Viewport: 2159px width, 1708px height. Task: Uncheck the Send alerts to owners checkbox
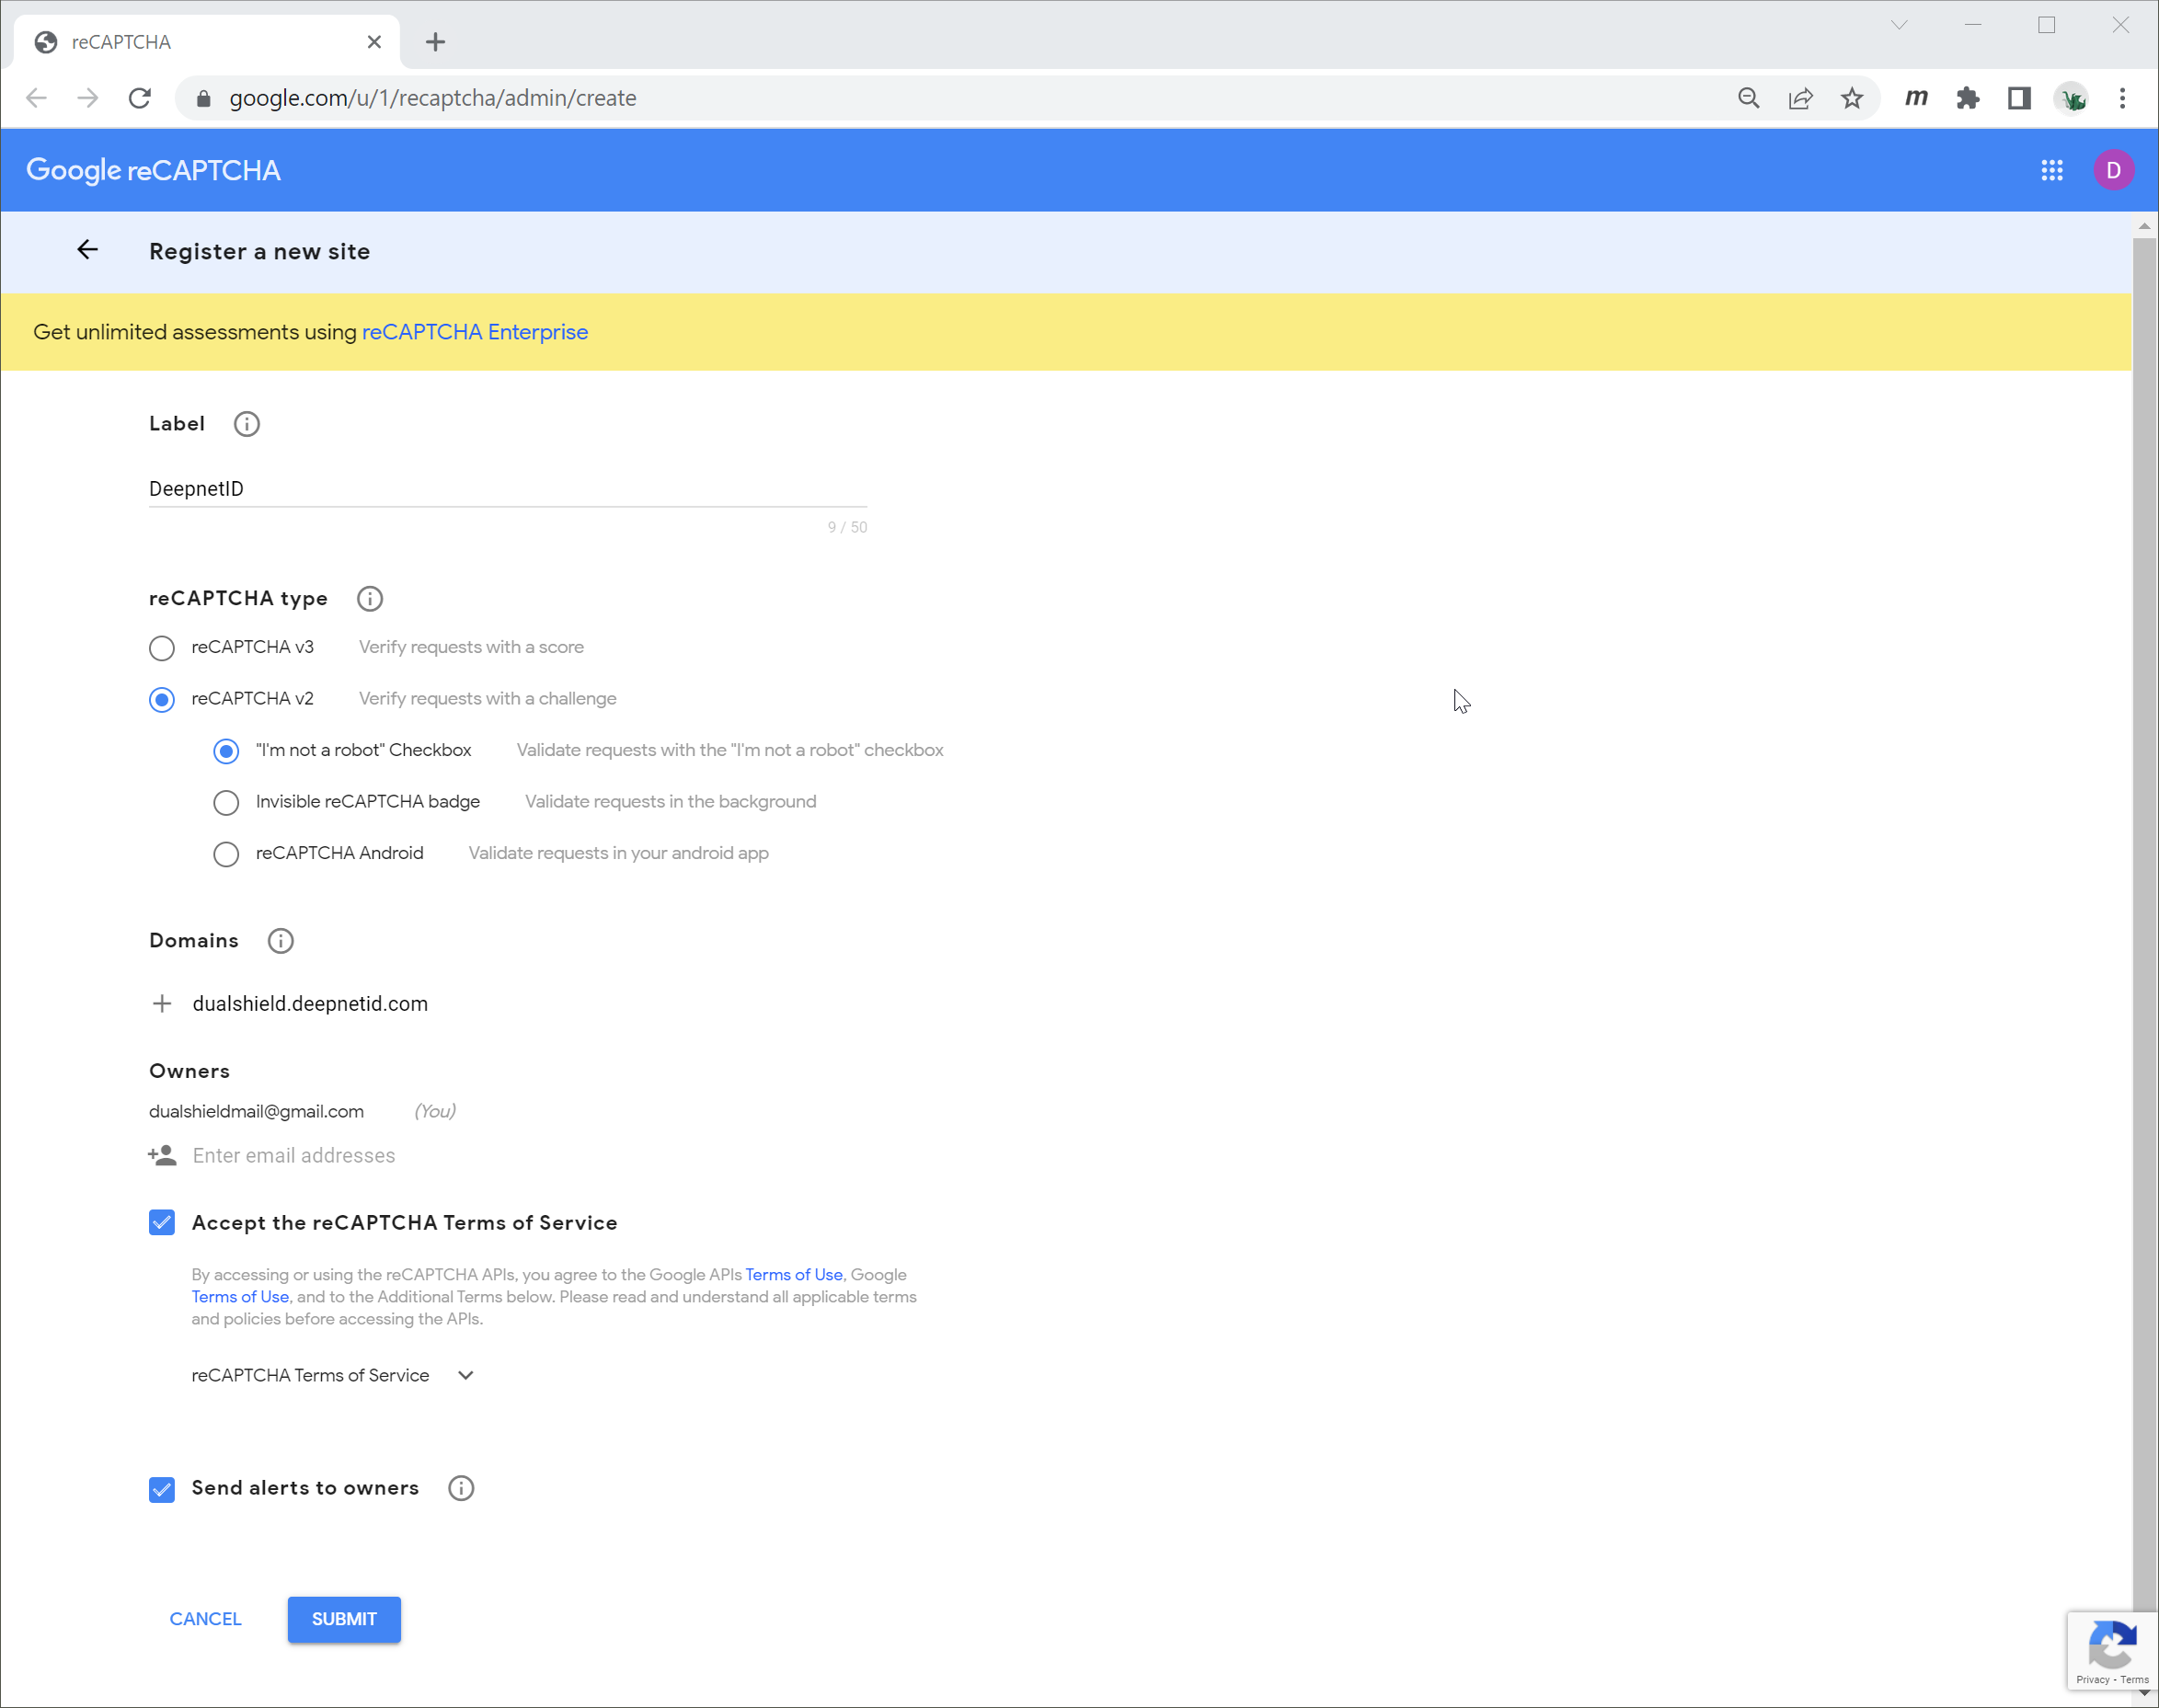(162, 1489)
